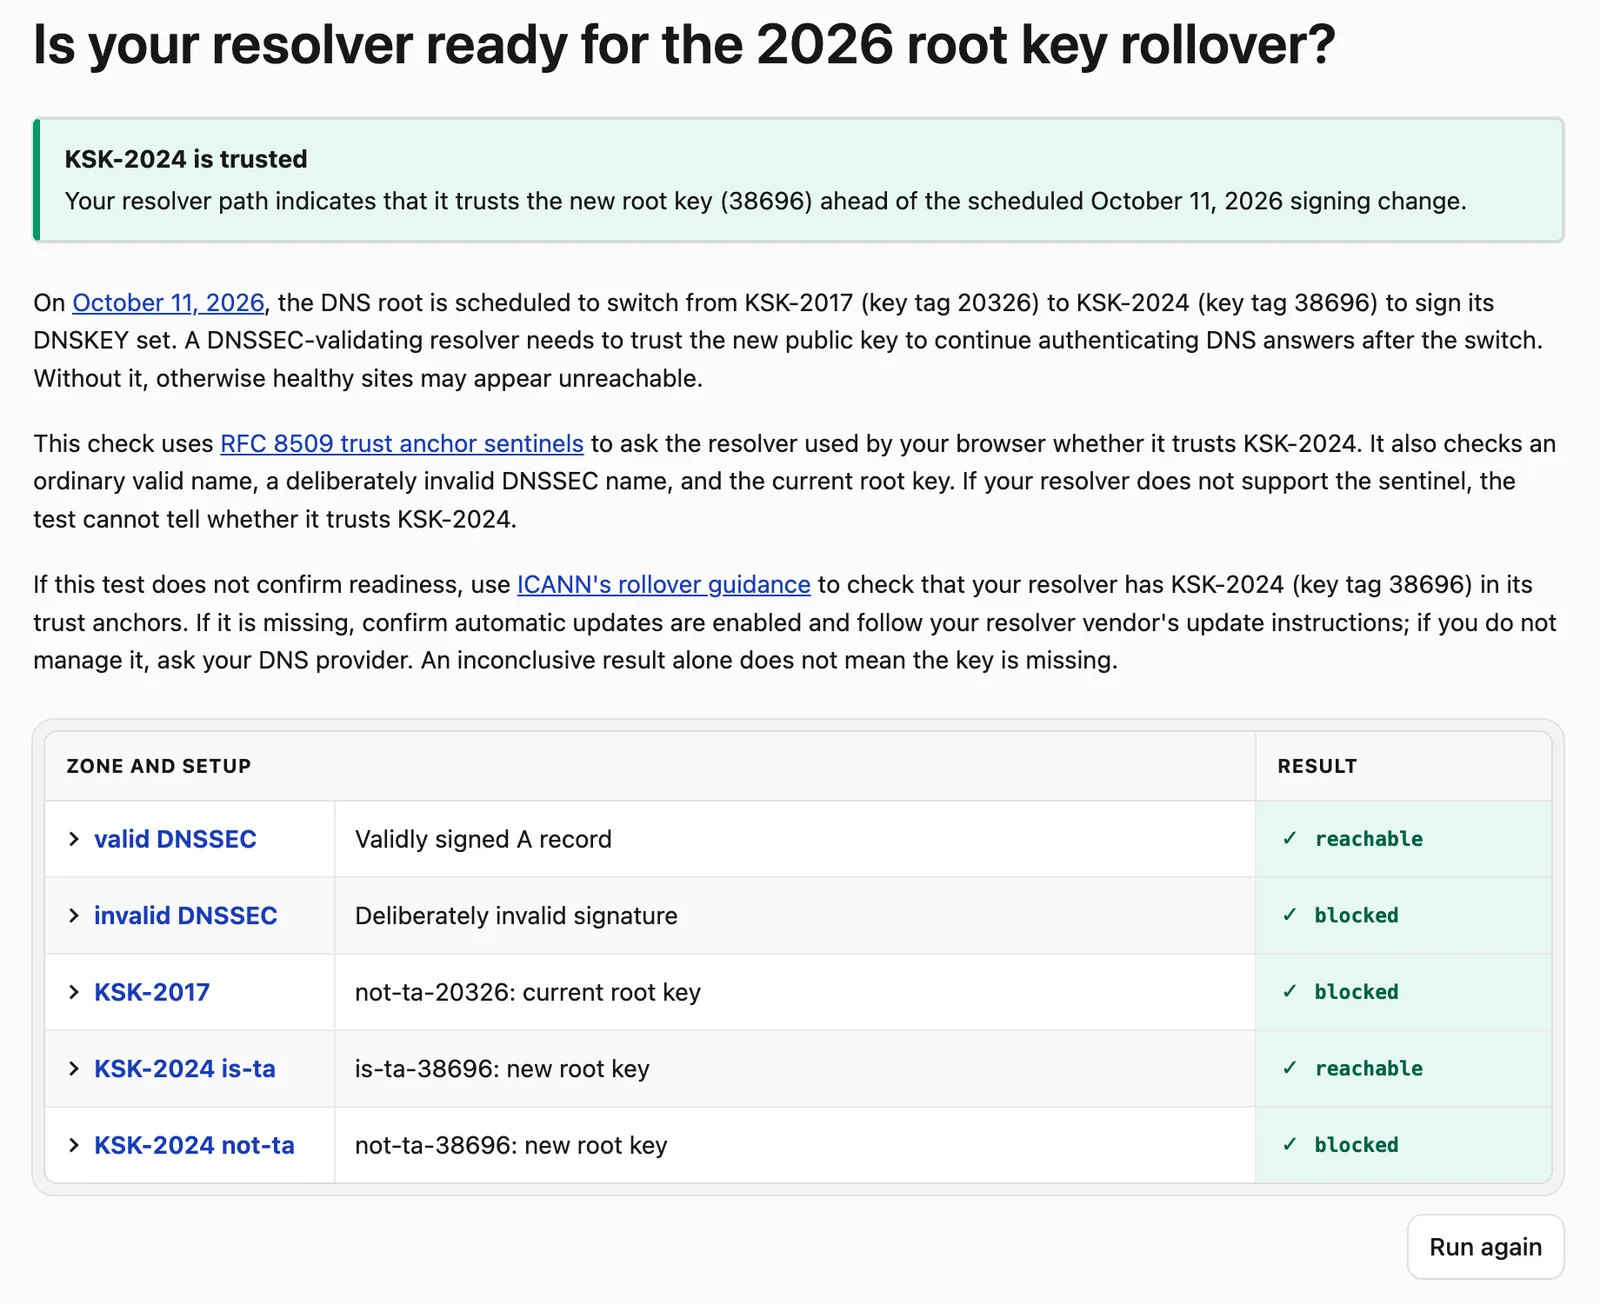Click the valid DNSSEC zone name
Image resolution: width=1600 pixels, height=1304 pixels.
click(175, 839)
